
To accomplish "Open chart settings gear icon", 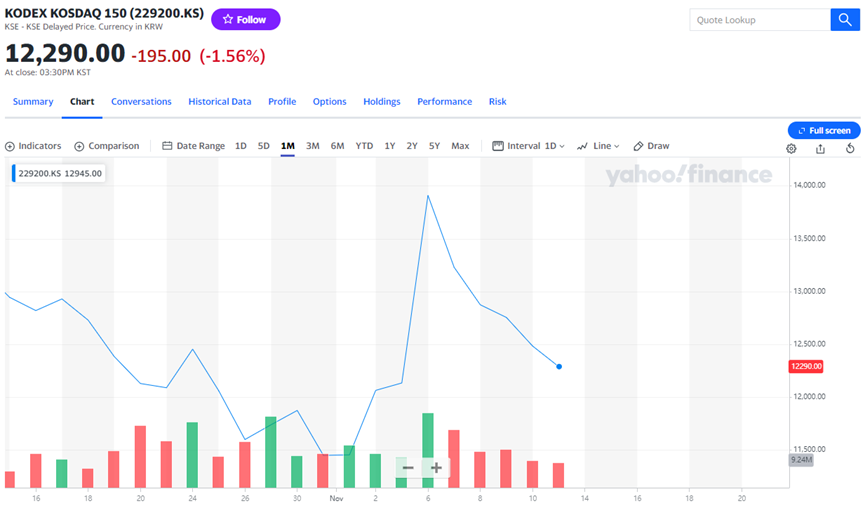I will pos(791,148).
